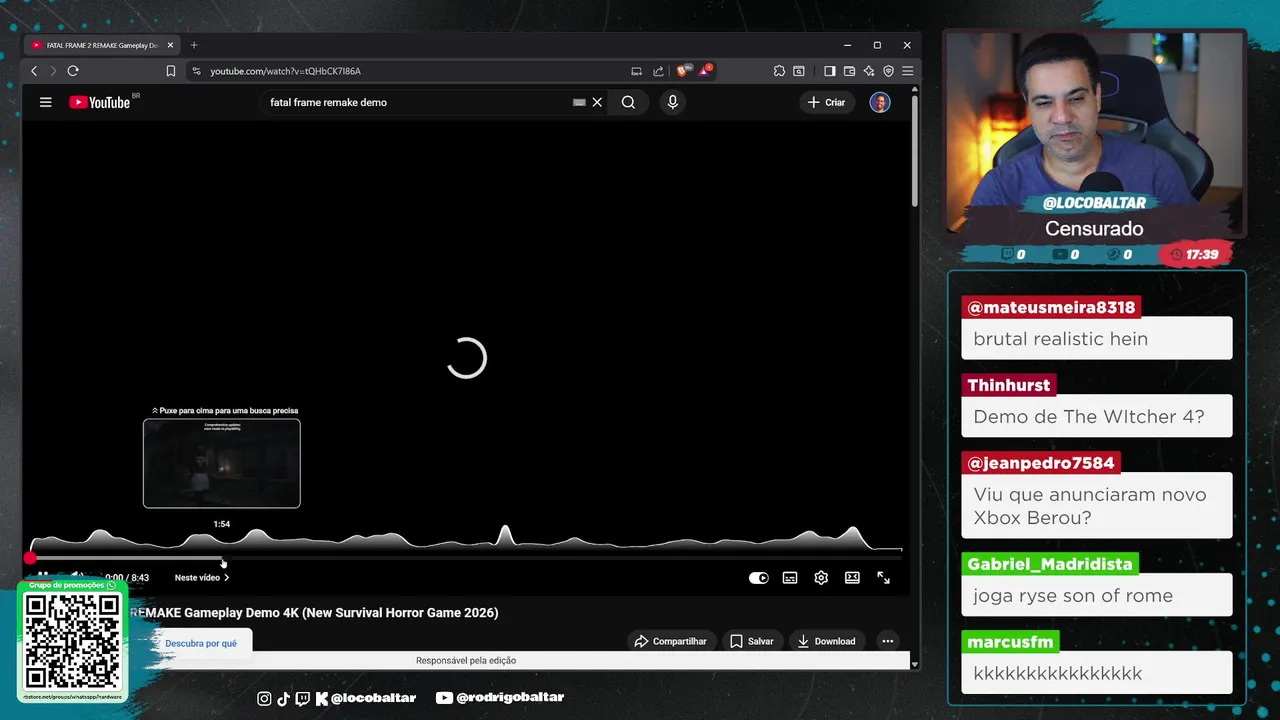Open Brave Rewards triangle icon

pos(705,70)
